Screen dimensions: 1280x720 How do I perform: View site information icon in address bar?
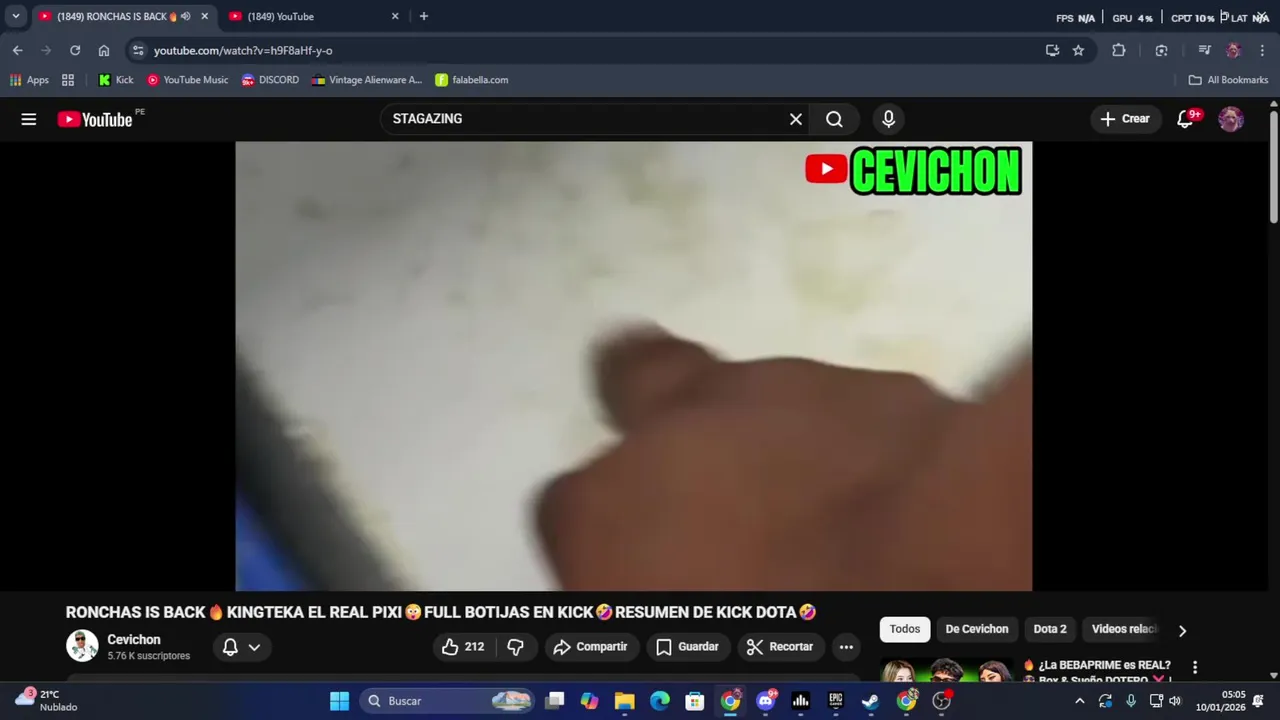[x=138, y=50]
